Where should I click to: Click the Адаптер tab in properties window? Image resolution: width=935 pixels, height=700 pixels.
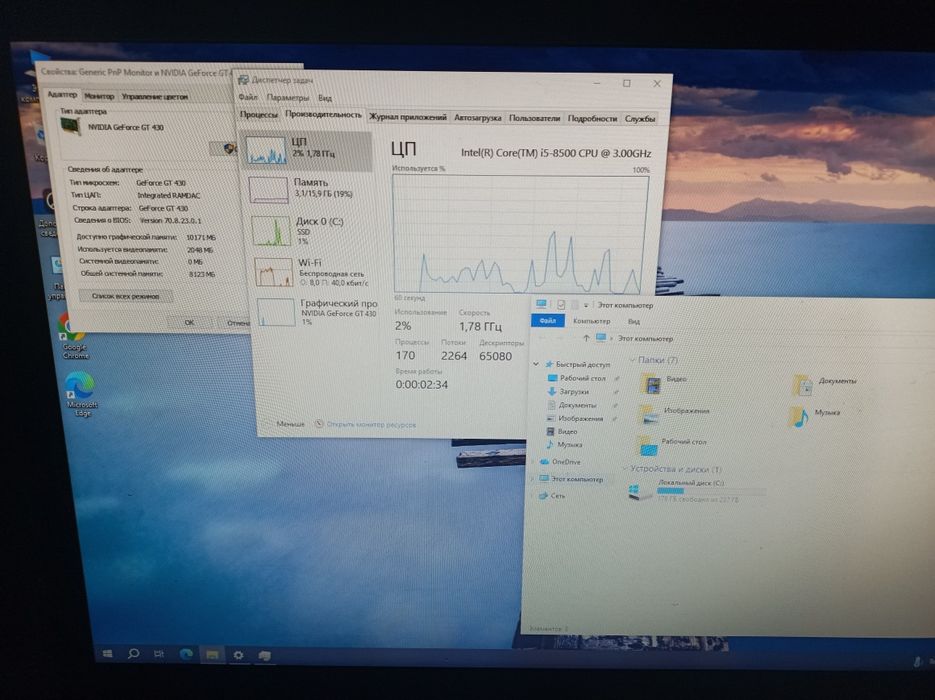(x=62, y=95)
